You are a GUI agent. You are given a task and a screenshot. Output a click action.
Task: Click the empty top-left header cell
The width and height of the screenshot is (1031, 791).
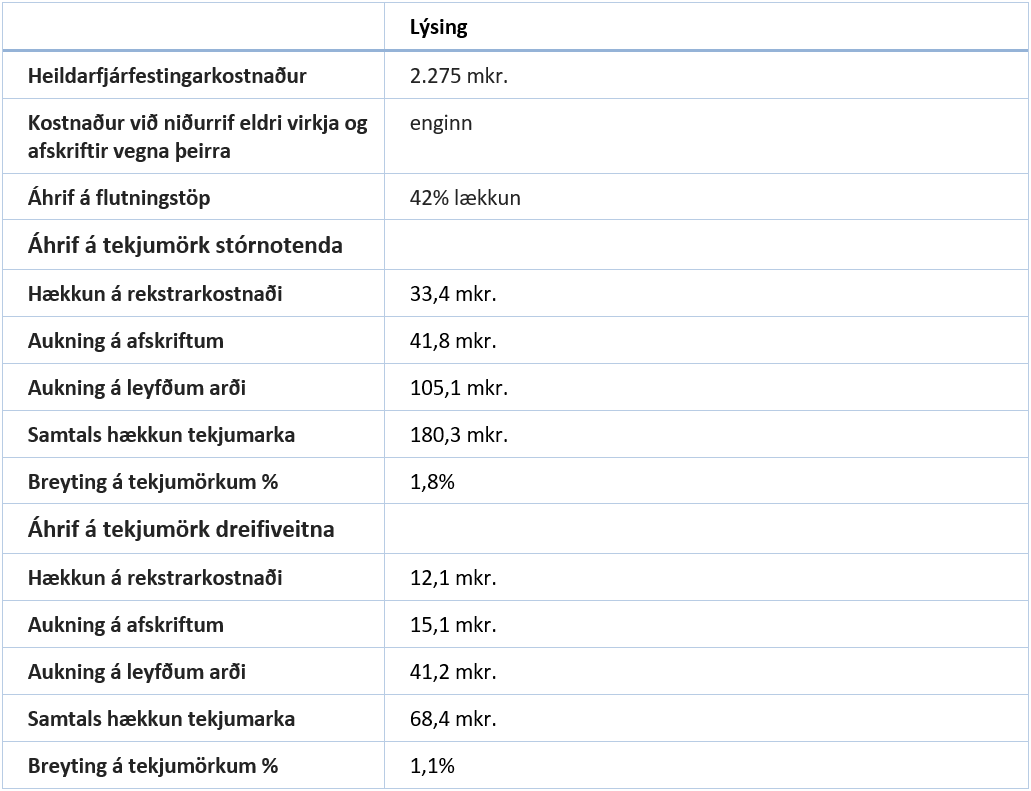(193, 27)
